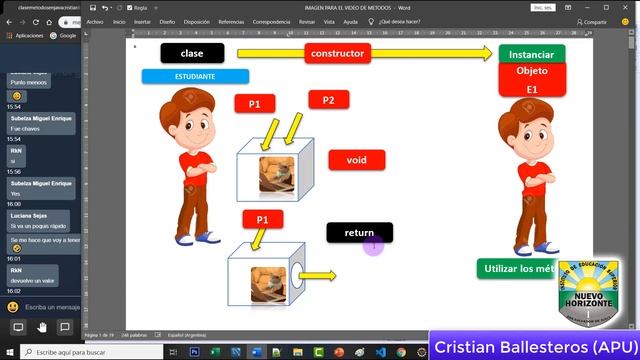The width and height of the screenshot is (640, 360).
Task: Click the Escribe aquí para buscar taskbar search
Action: point(91,352)
